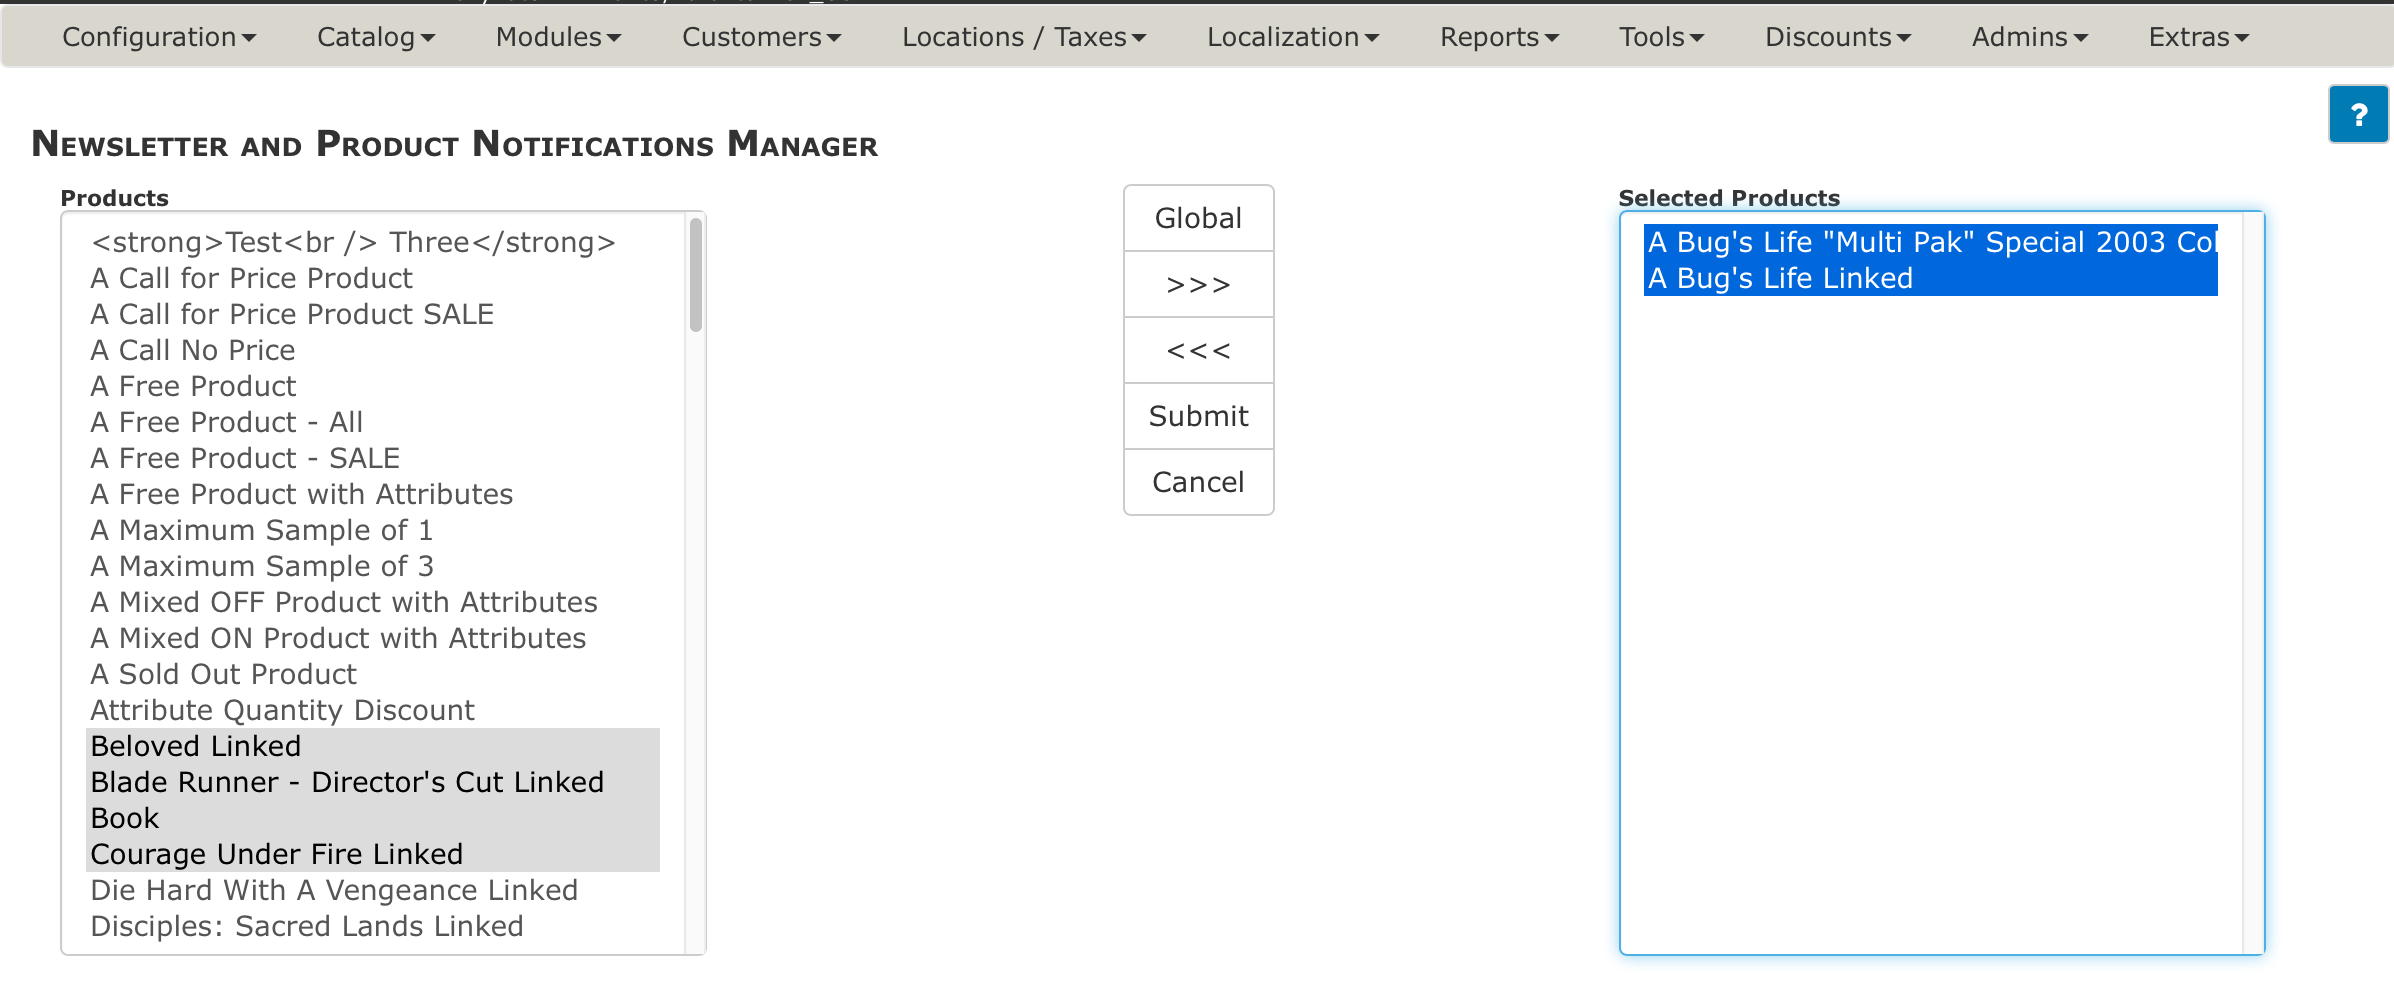This screenshot has width=2394, height=986.
Task: Choose 'A Free Product with Attributes'
Action: pos(374,494)
